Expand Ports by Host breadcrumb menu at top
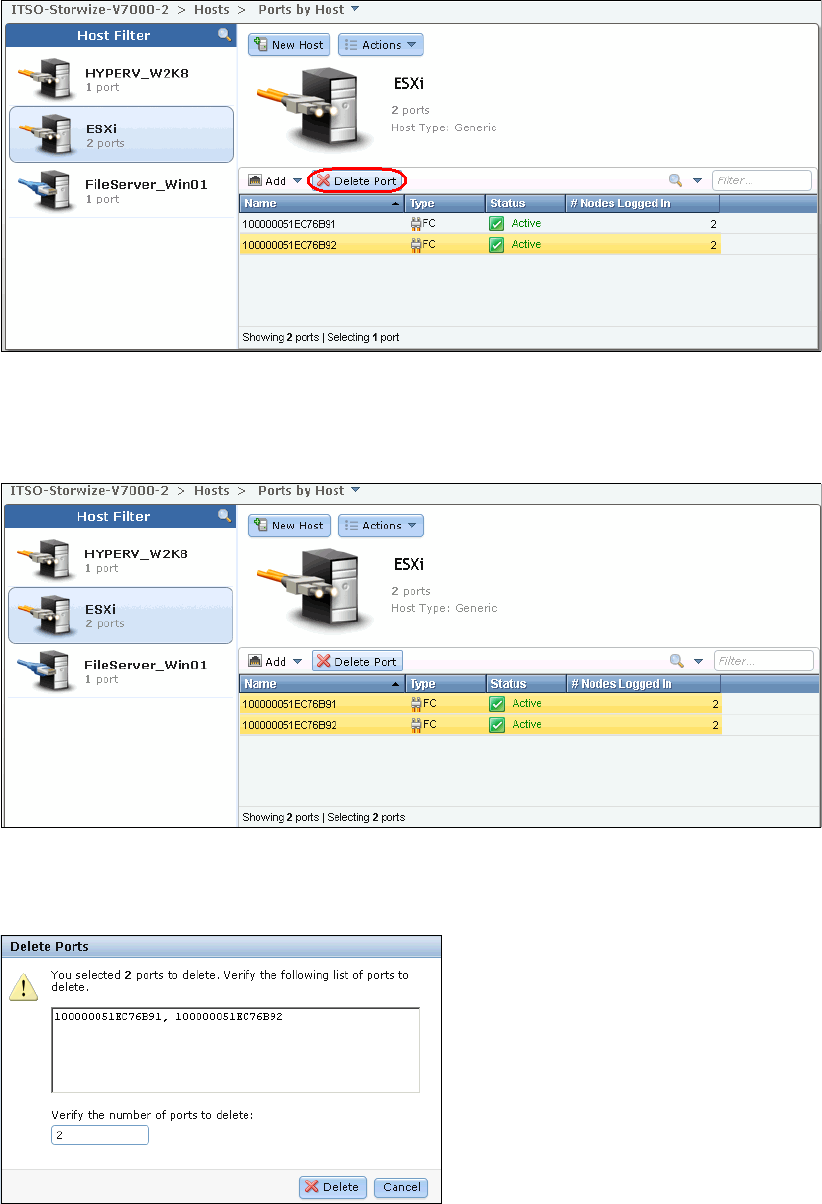The width and height of the screenshot is (822, 1204). (355, 10)
